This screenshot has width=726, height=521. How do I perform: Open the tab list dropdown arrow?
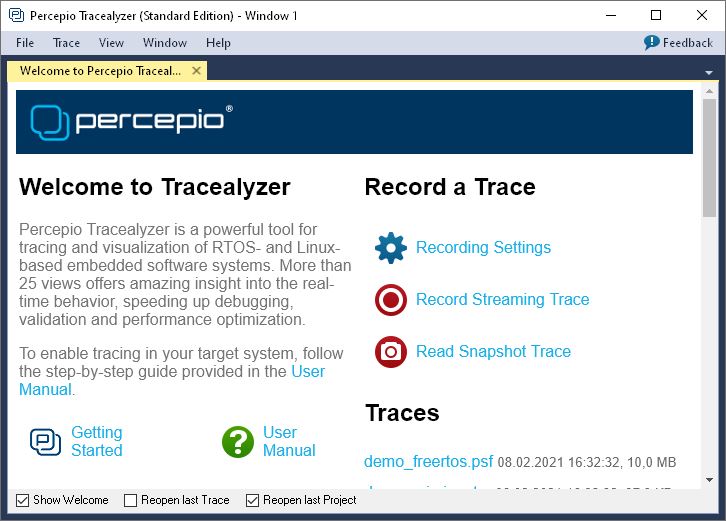pyautogui.click(x=708, y=73)
